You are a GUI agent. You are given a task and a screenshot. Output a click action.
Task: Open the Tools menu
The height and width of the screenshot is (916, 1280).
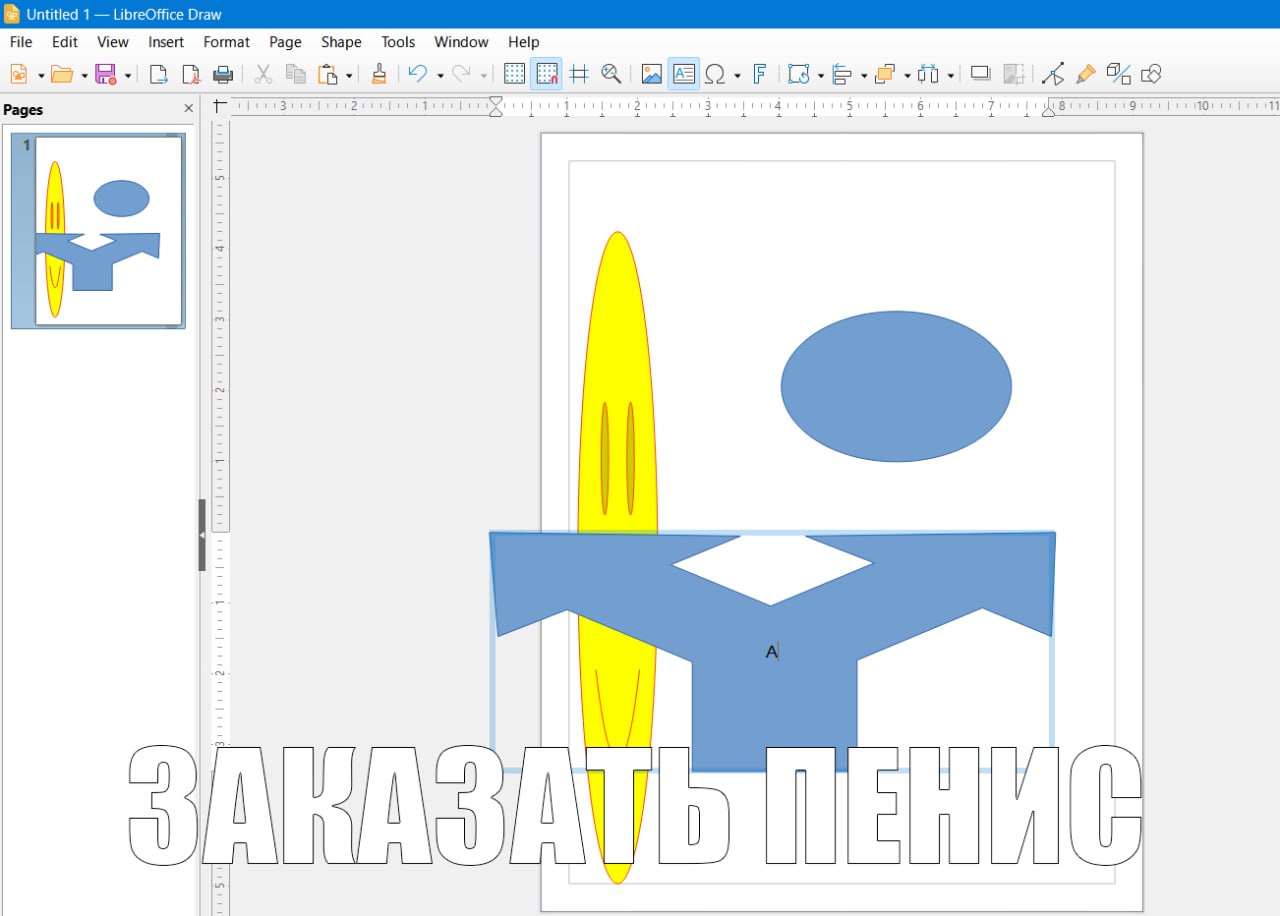pyautogui.click(x=398, y=42)
